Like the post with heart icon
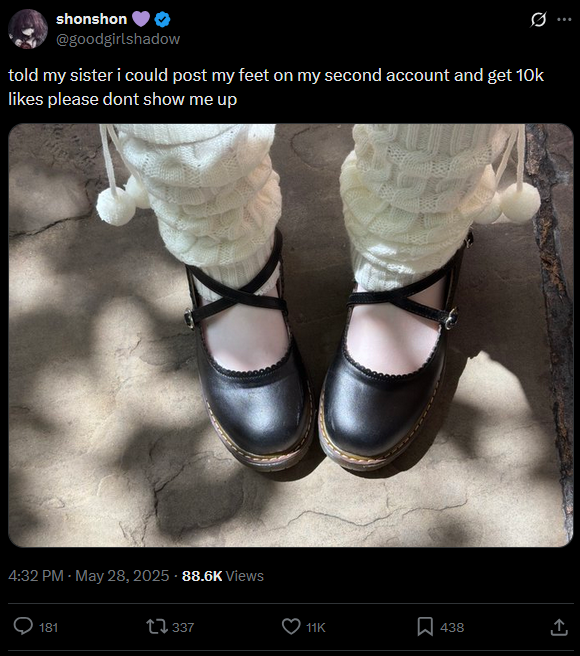The width and height of the screenshot is (580, 656). (291, 627)
